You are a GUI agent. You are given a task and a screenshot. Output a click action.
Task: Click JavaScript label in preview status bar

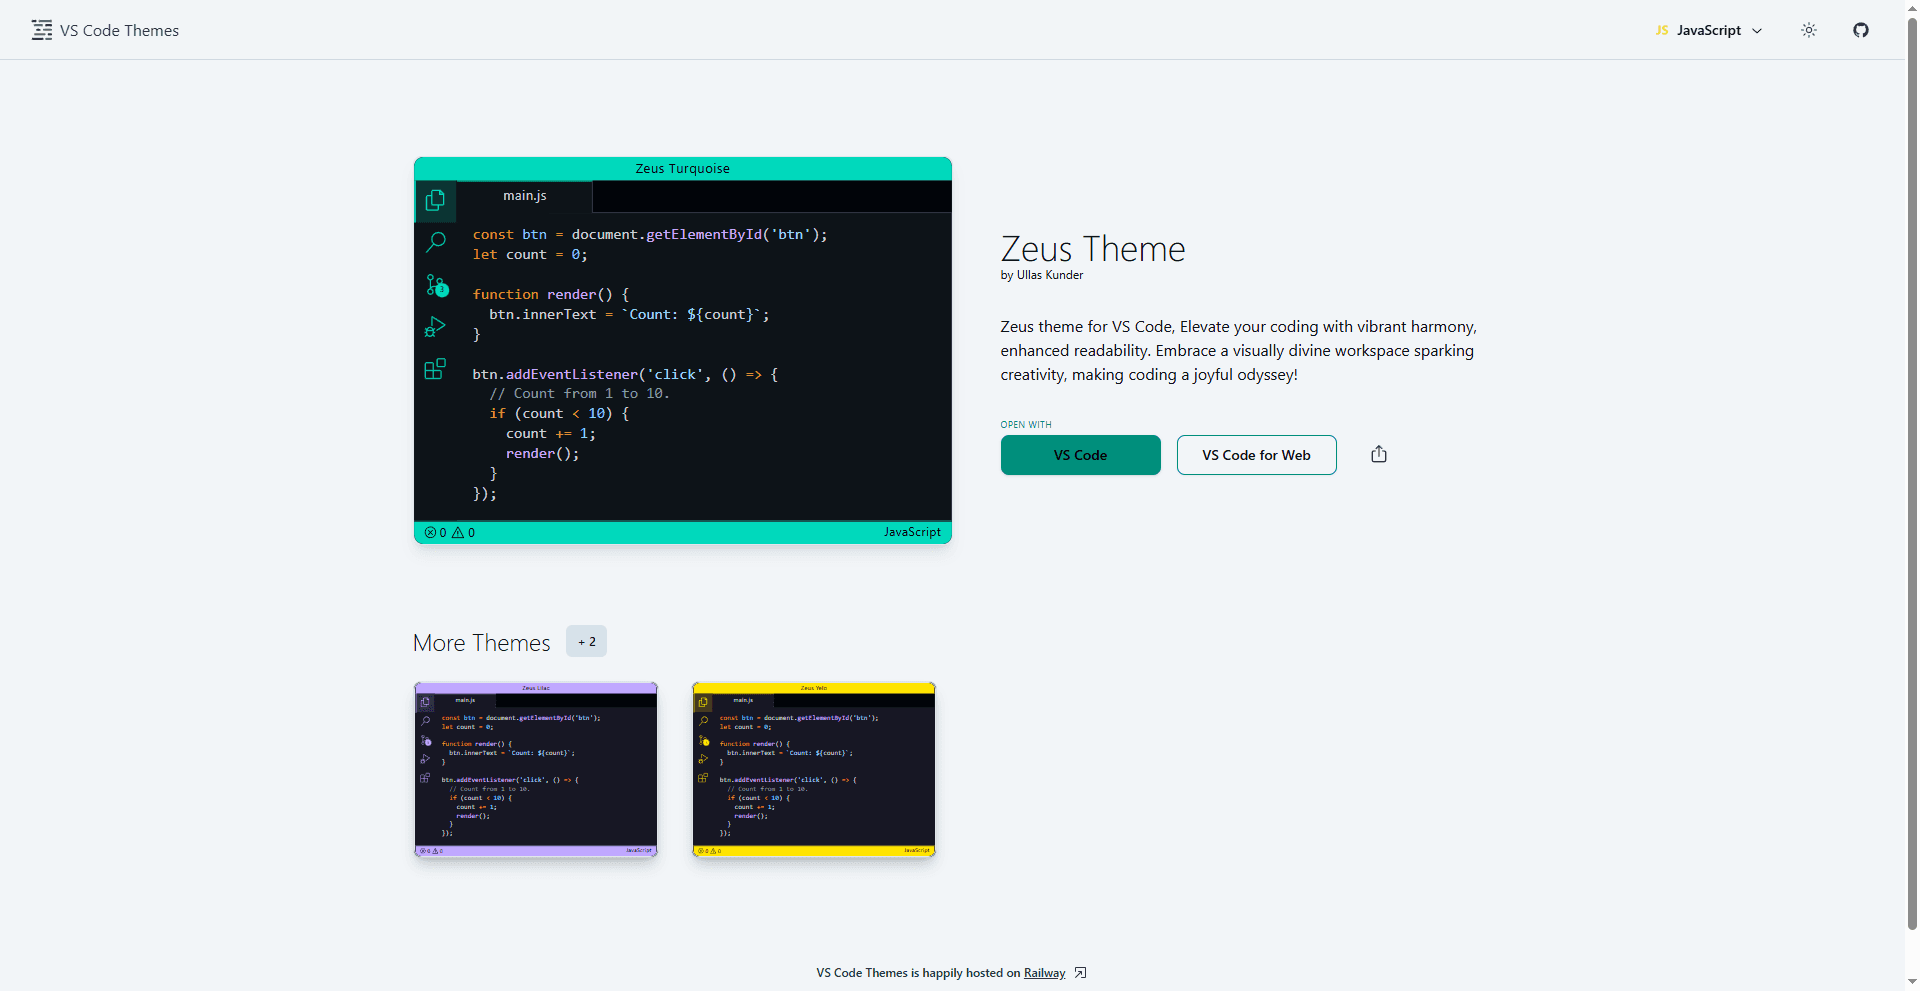coord(912,532)
